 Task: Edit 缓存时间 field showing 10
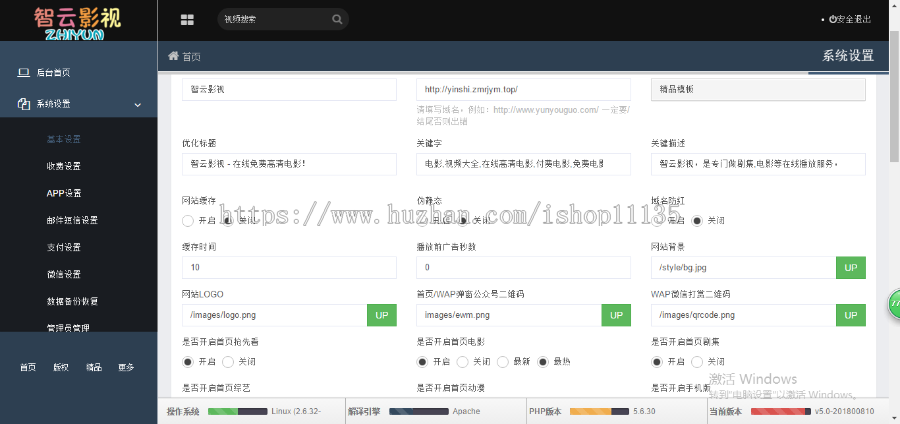point(289,268)
